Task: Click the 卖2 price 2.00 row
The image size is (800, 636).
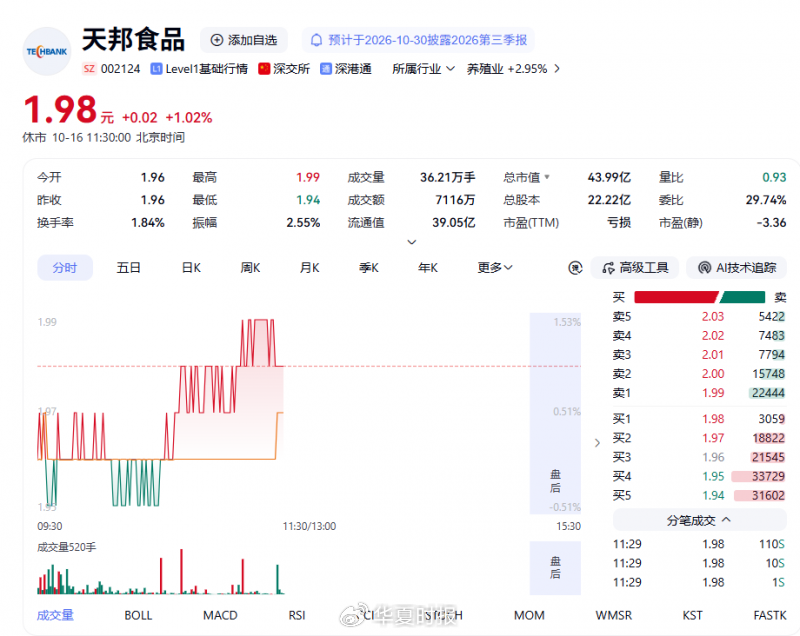Action: tap(698, 374)
